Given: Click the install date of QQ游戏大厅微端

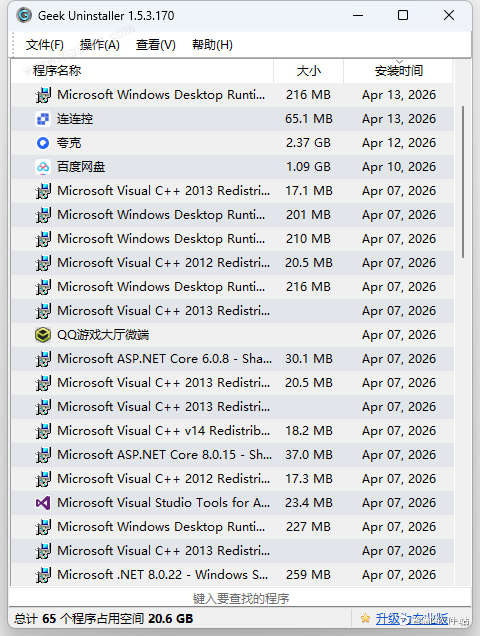Looking at the screenshot, I should coord(399,335).
